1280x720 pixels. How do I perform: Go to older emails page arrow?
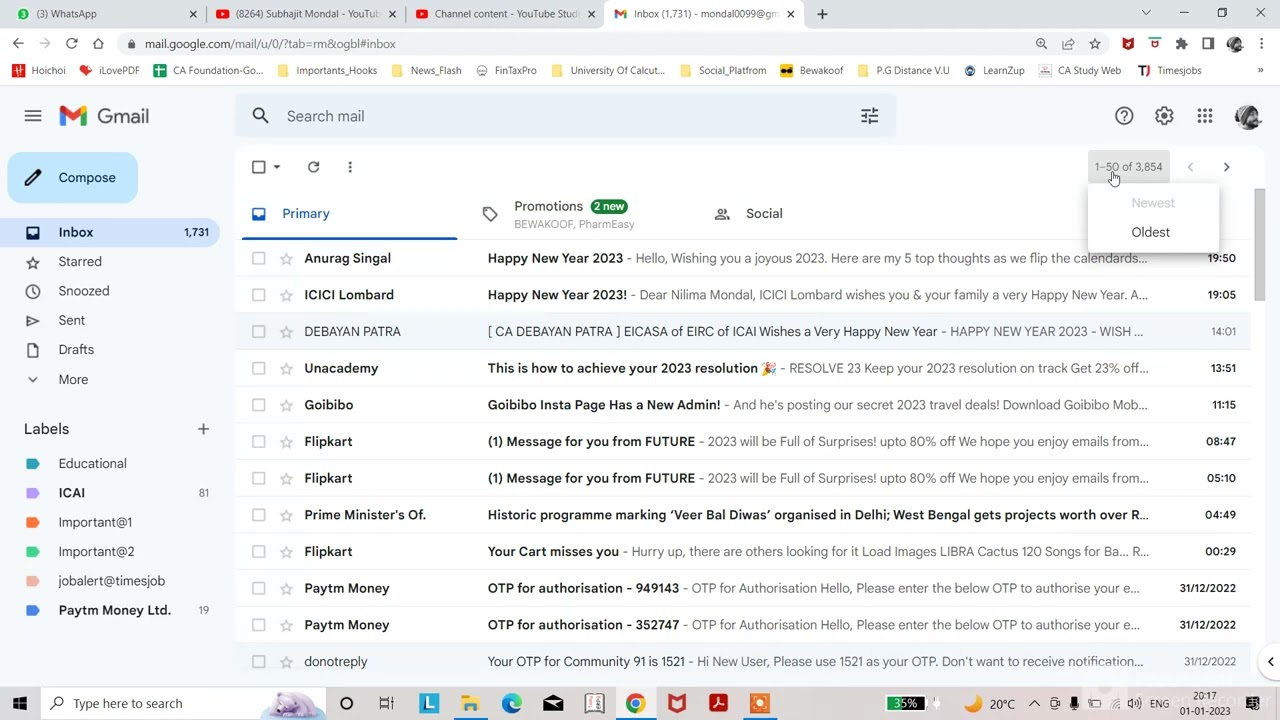pyautogui.click(x=1226, y=167)
